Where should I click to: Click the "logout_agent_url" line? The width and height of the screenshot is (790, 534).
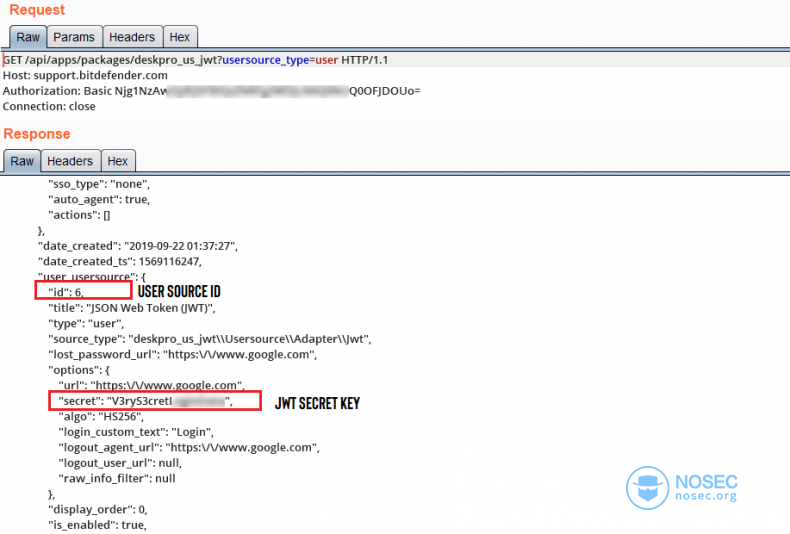pyautogui.click(x=189, y=448)
